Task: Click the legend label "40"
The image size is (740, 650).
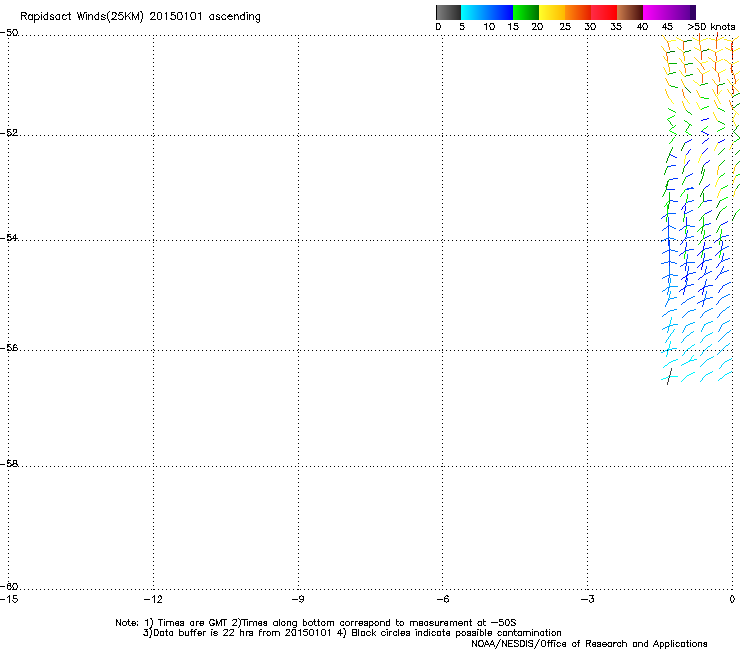Action: (642, 27)
